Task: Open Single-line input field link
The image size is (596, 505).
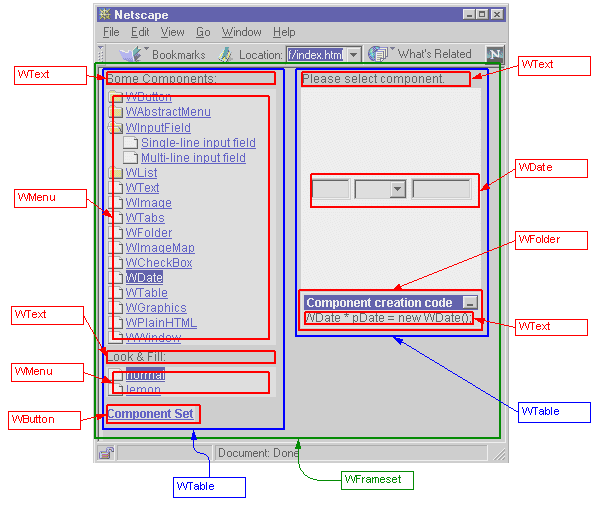Action: pyautogui.click(x=198, y=143)
